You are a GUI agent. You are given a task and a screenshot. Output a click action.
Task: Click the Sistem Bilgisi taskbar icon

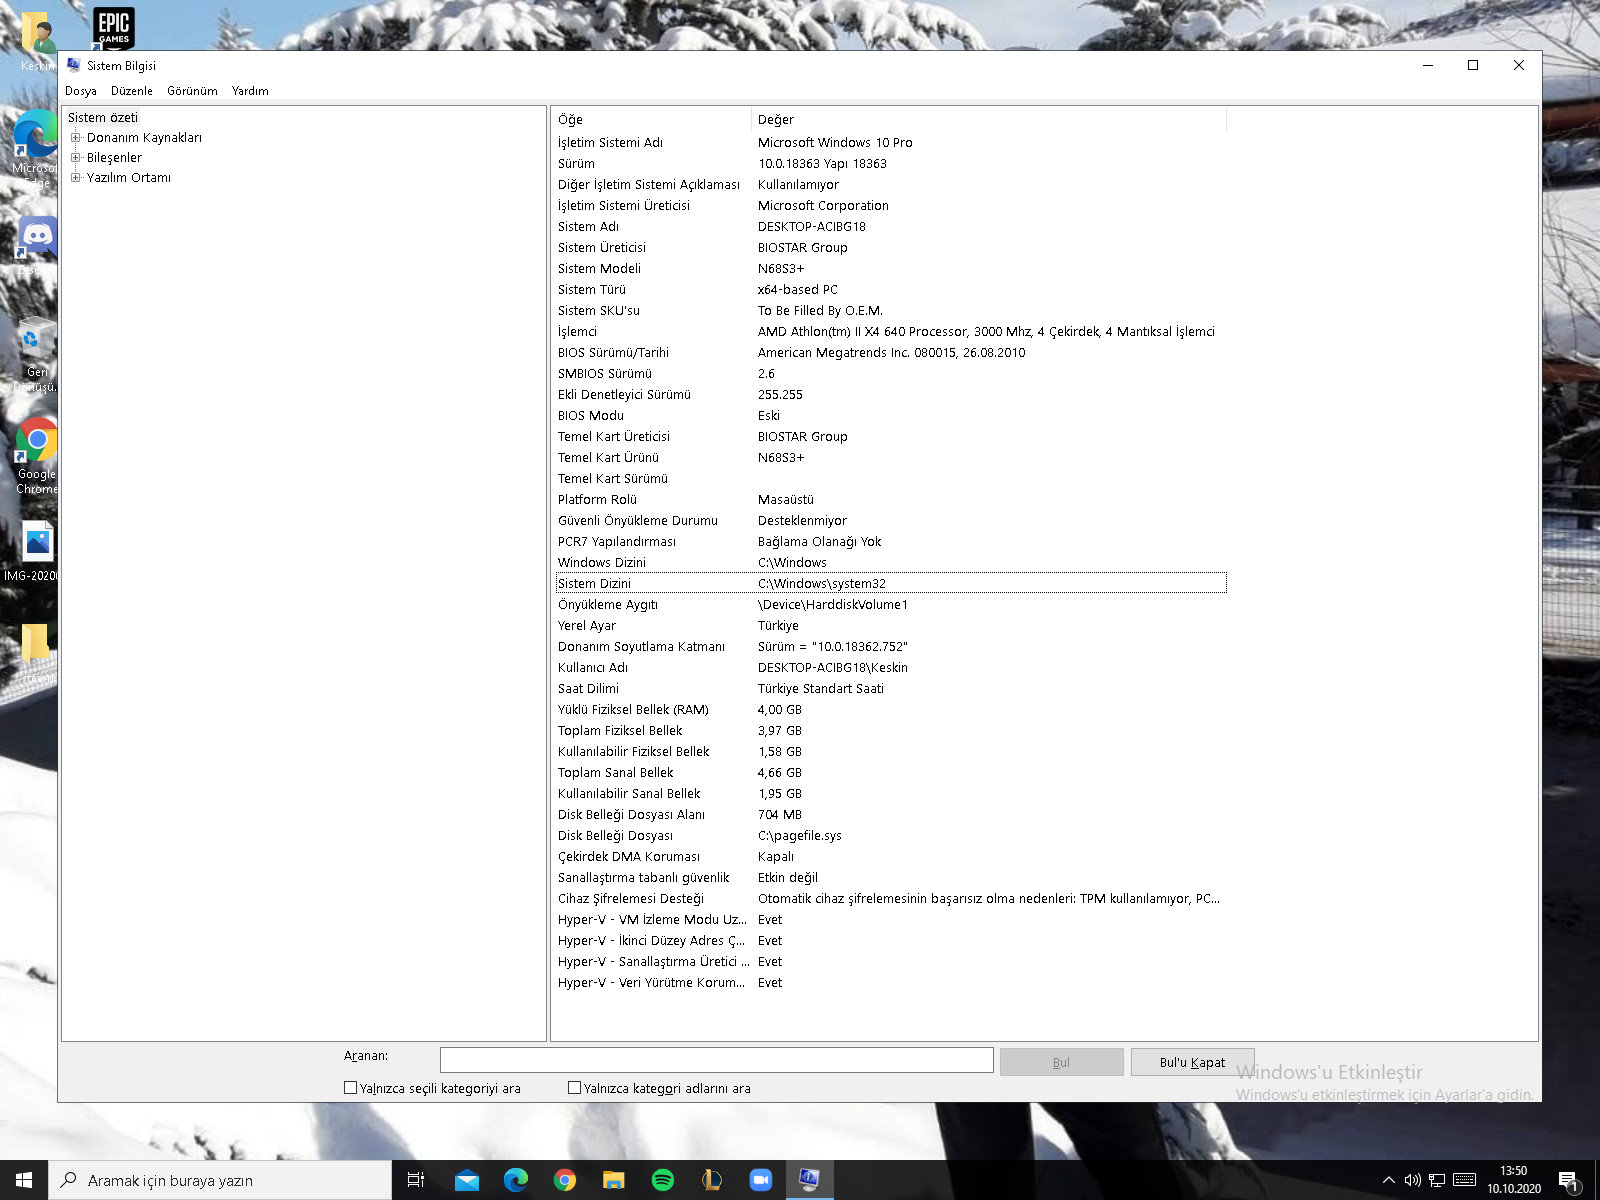point(809,1180)
